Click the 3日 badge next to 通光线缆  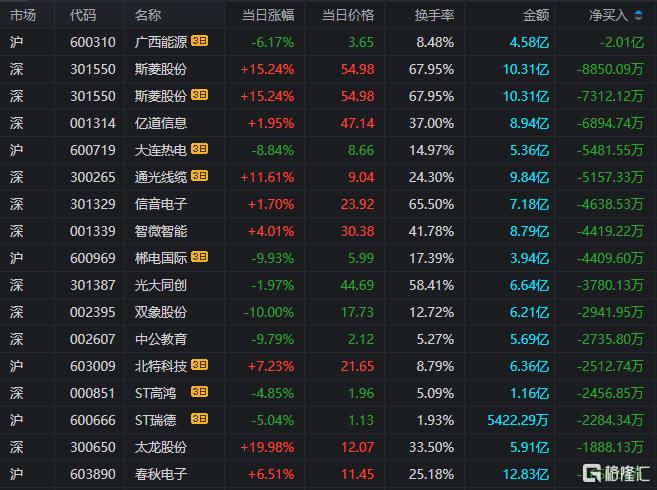[199, 176]
